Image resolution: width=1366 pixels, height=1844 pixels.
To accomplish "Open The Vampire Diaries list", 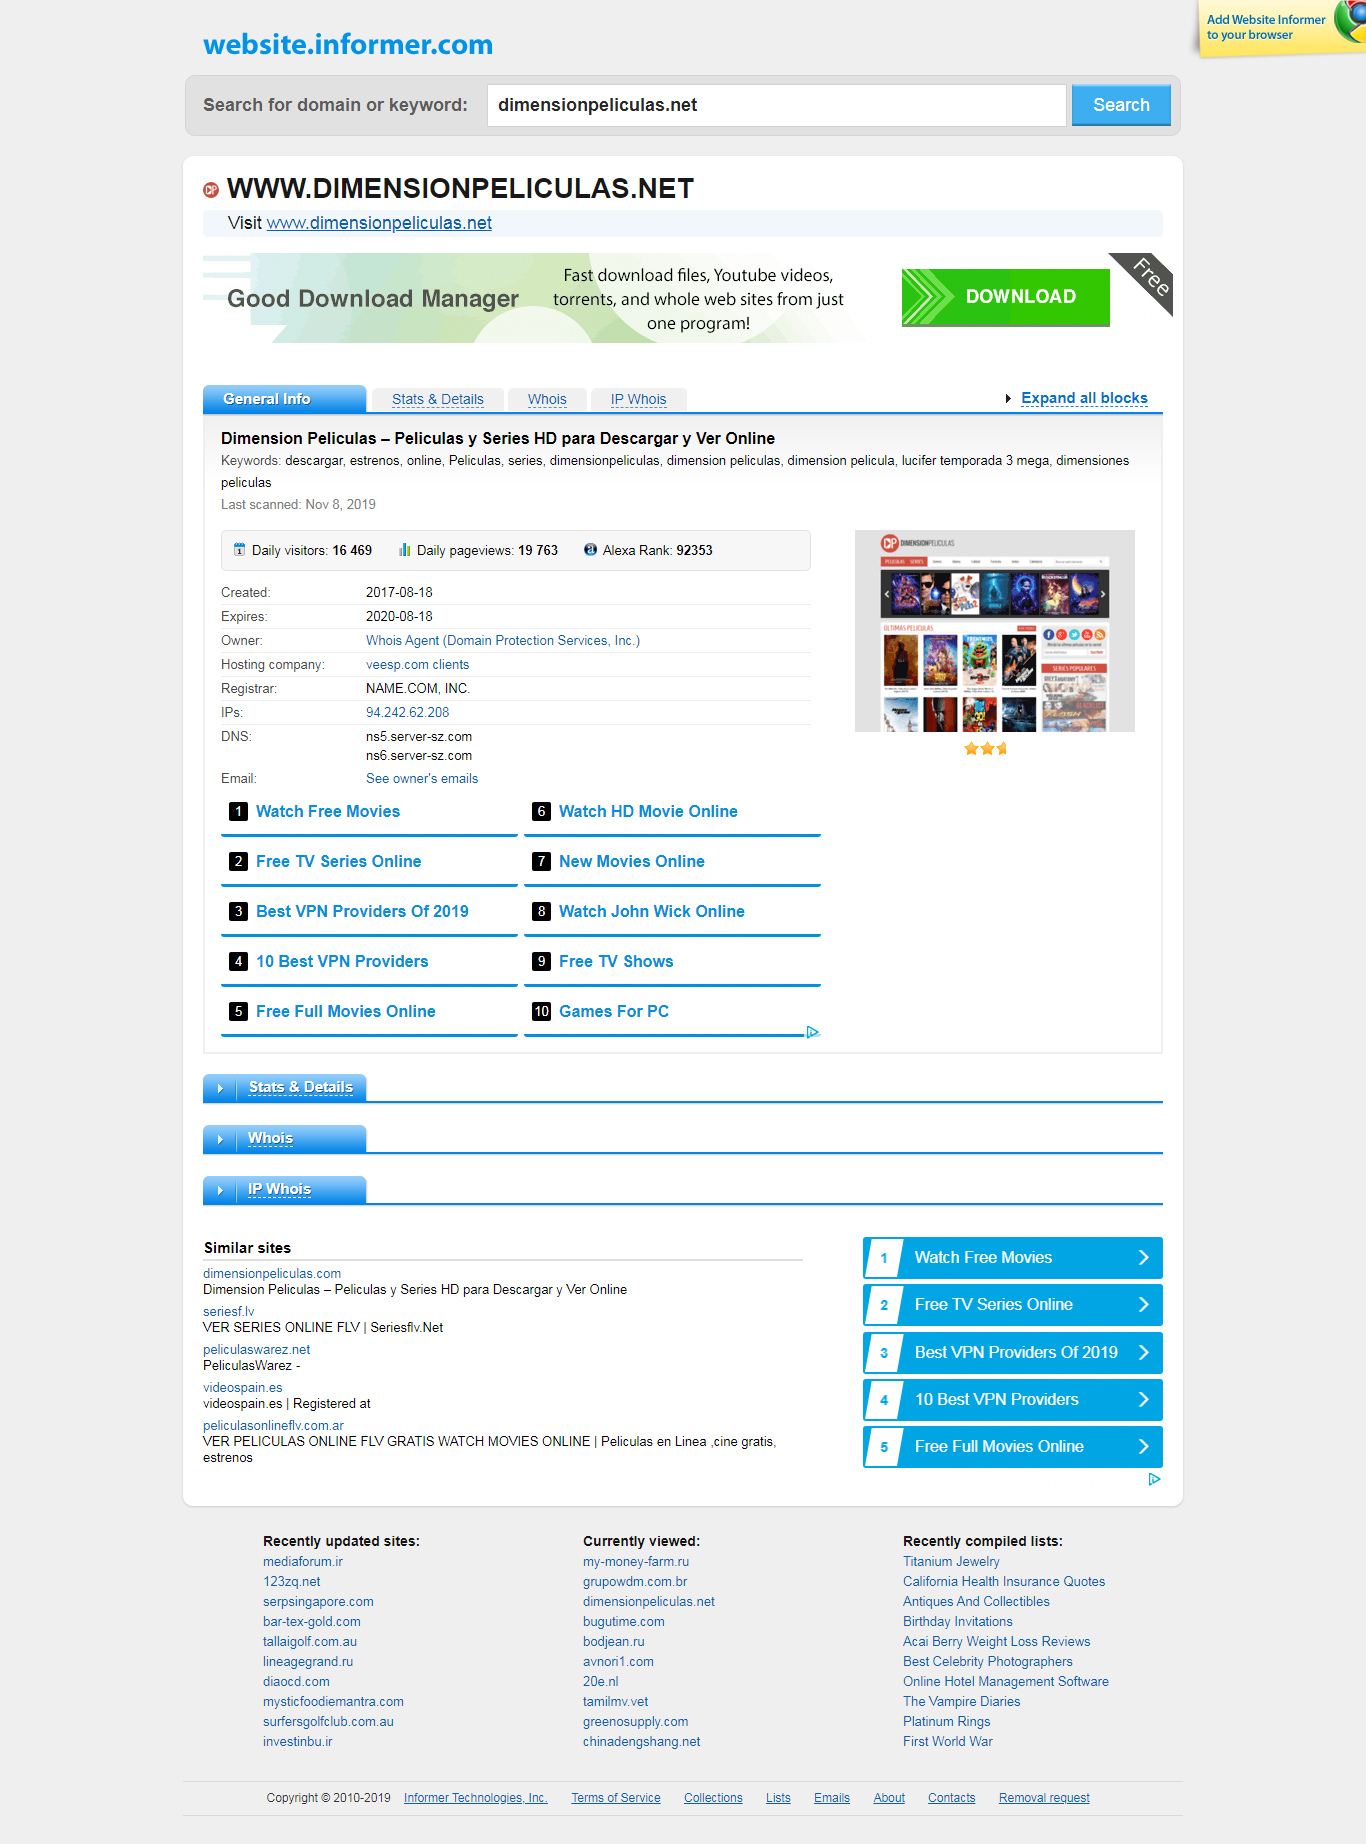I will (962, 1702).
